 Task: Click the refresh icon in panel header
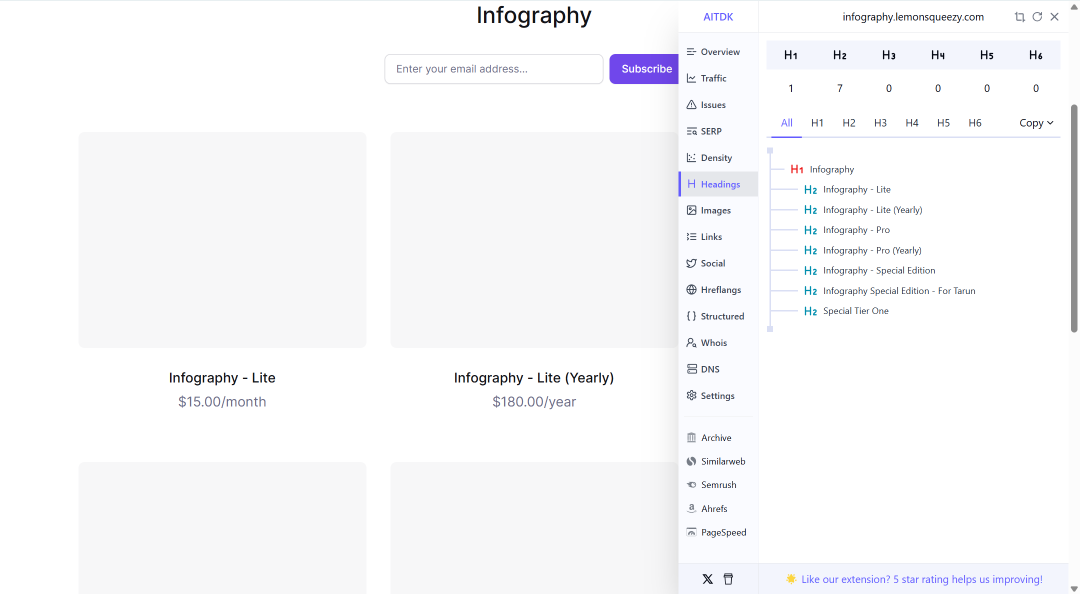click(1037, 17)
